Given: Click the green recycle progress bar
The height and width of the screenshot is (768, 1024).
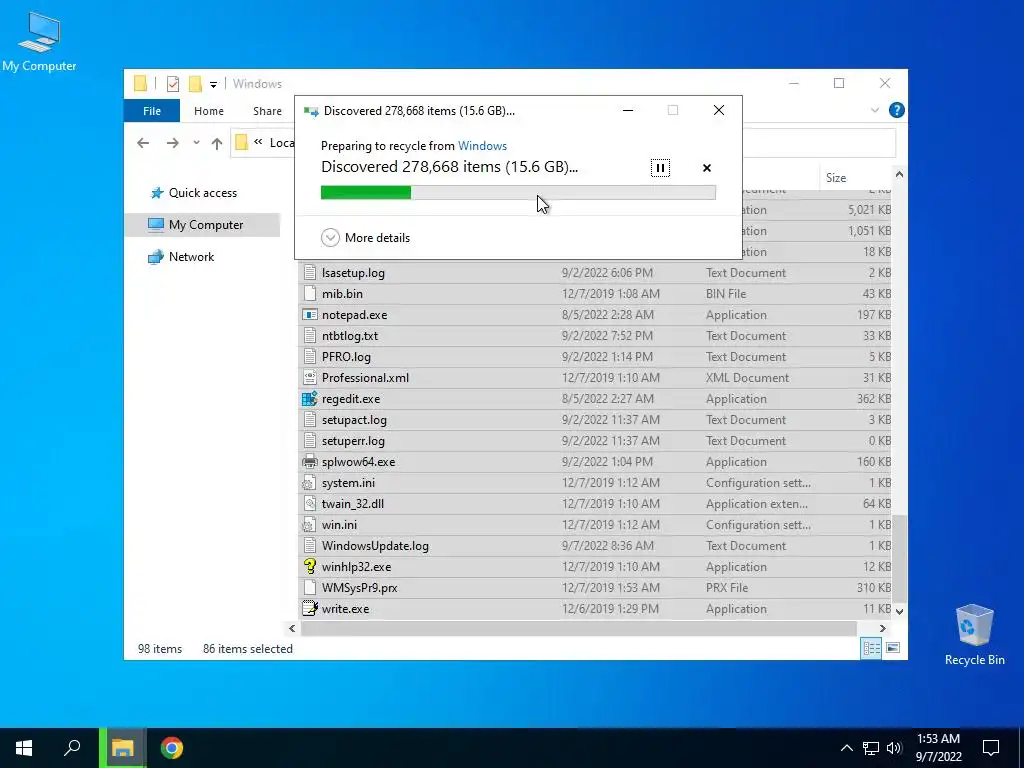Looking at the screenshot, I should pos(518,192).
